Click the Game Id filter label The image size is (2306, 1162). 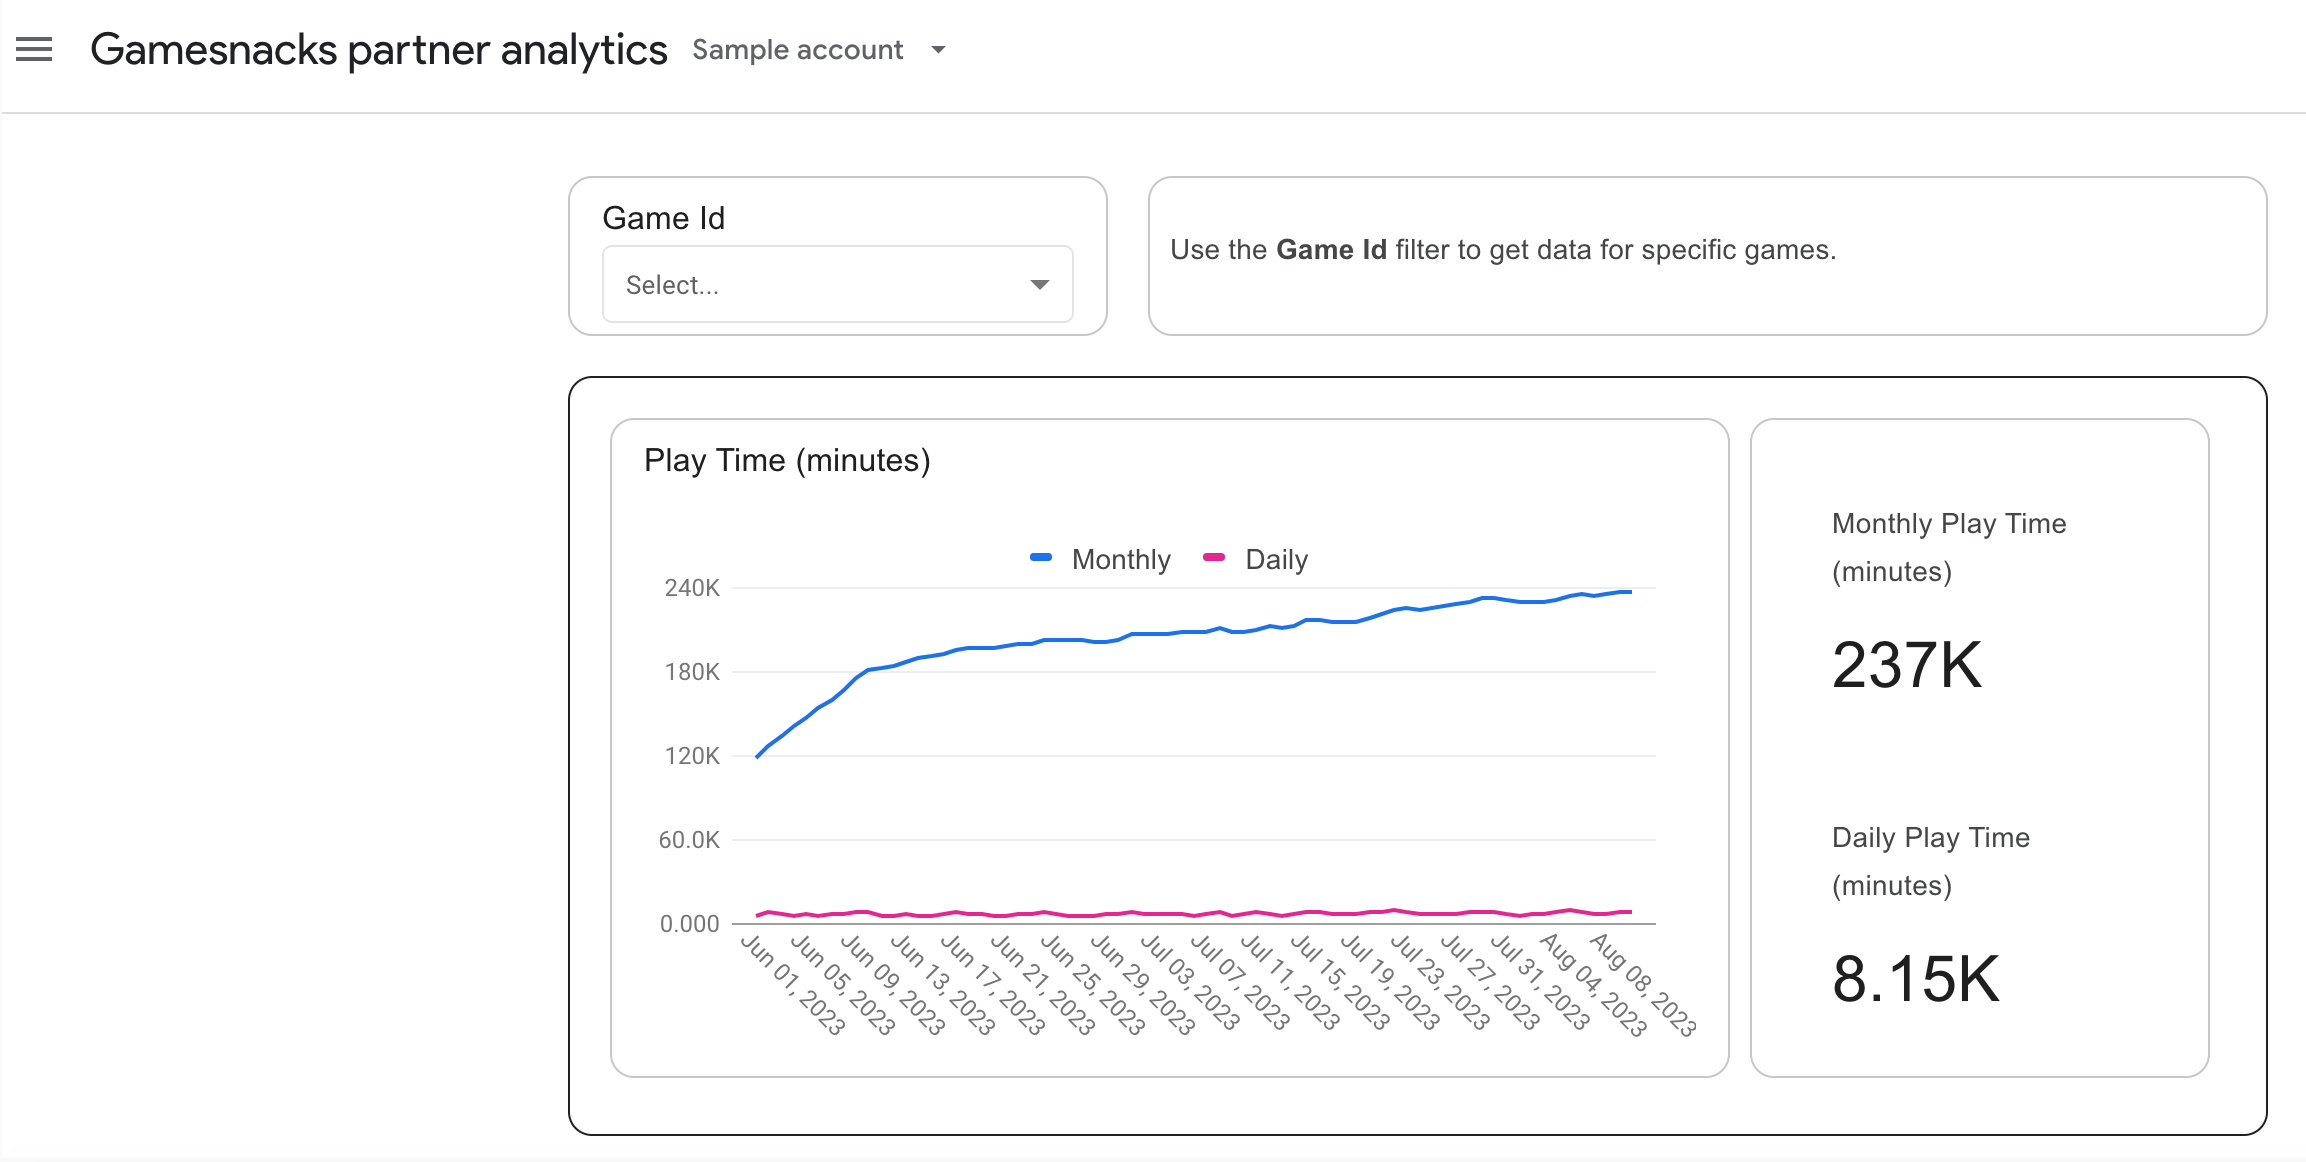coord(664,218)
